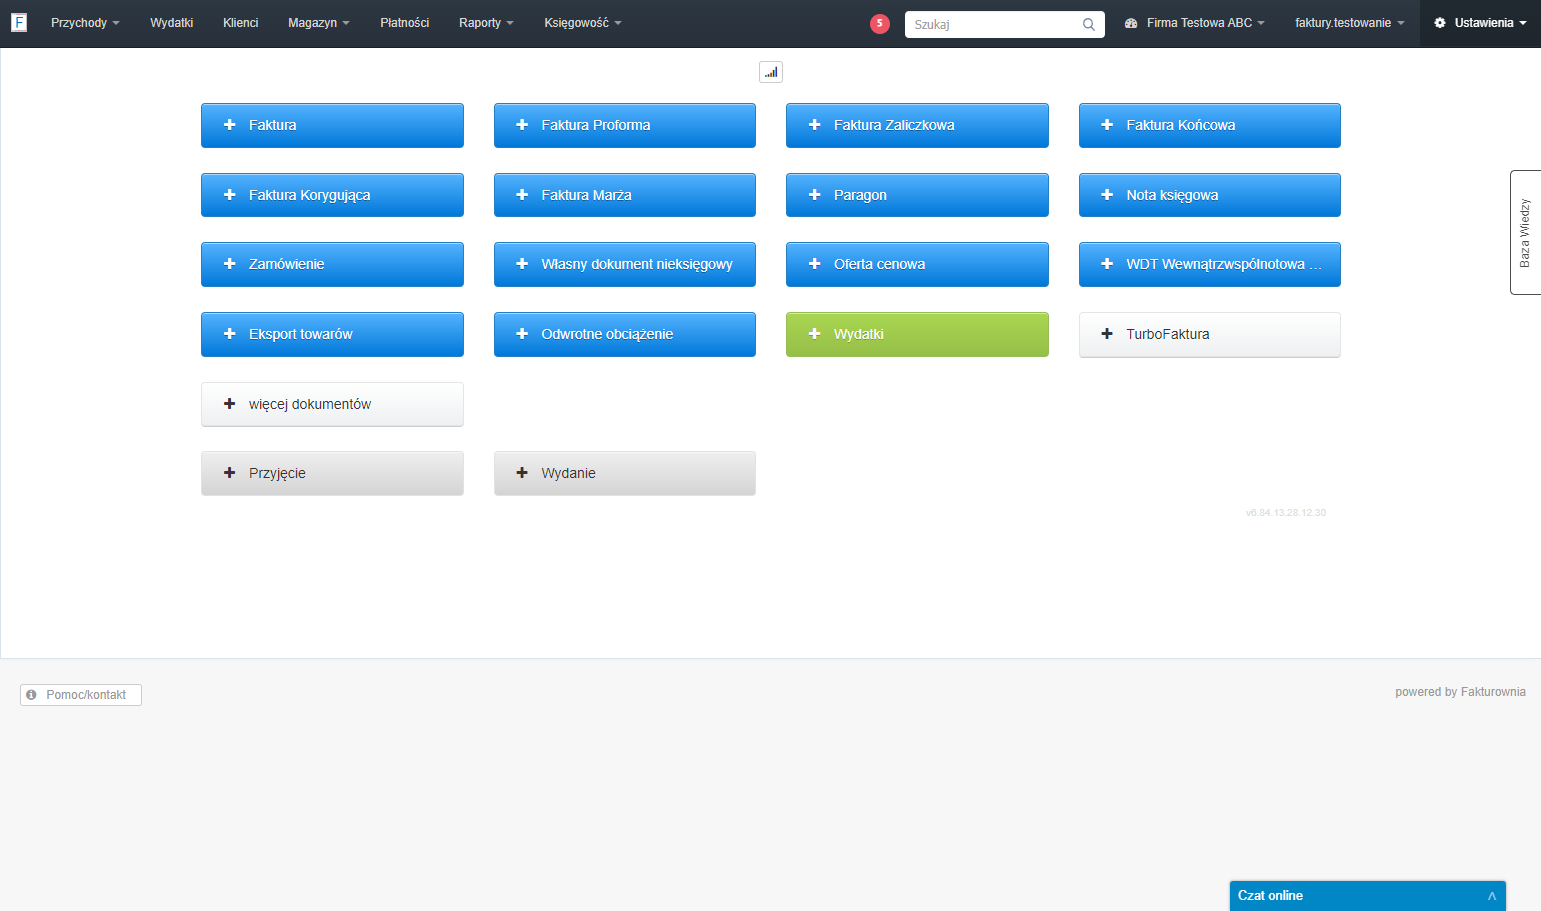Viewport: 1541px width, 911px height.
Task: Open Płatności in the top menu
Action: click(x=405, y=23)
